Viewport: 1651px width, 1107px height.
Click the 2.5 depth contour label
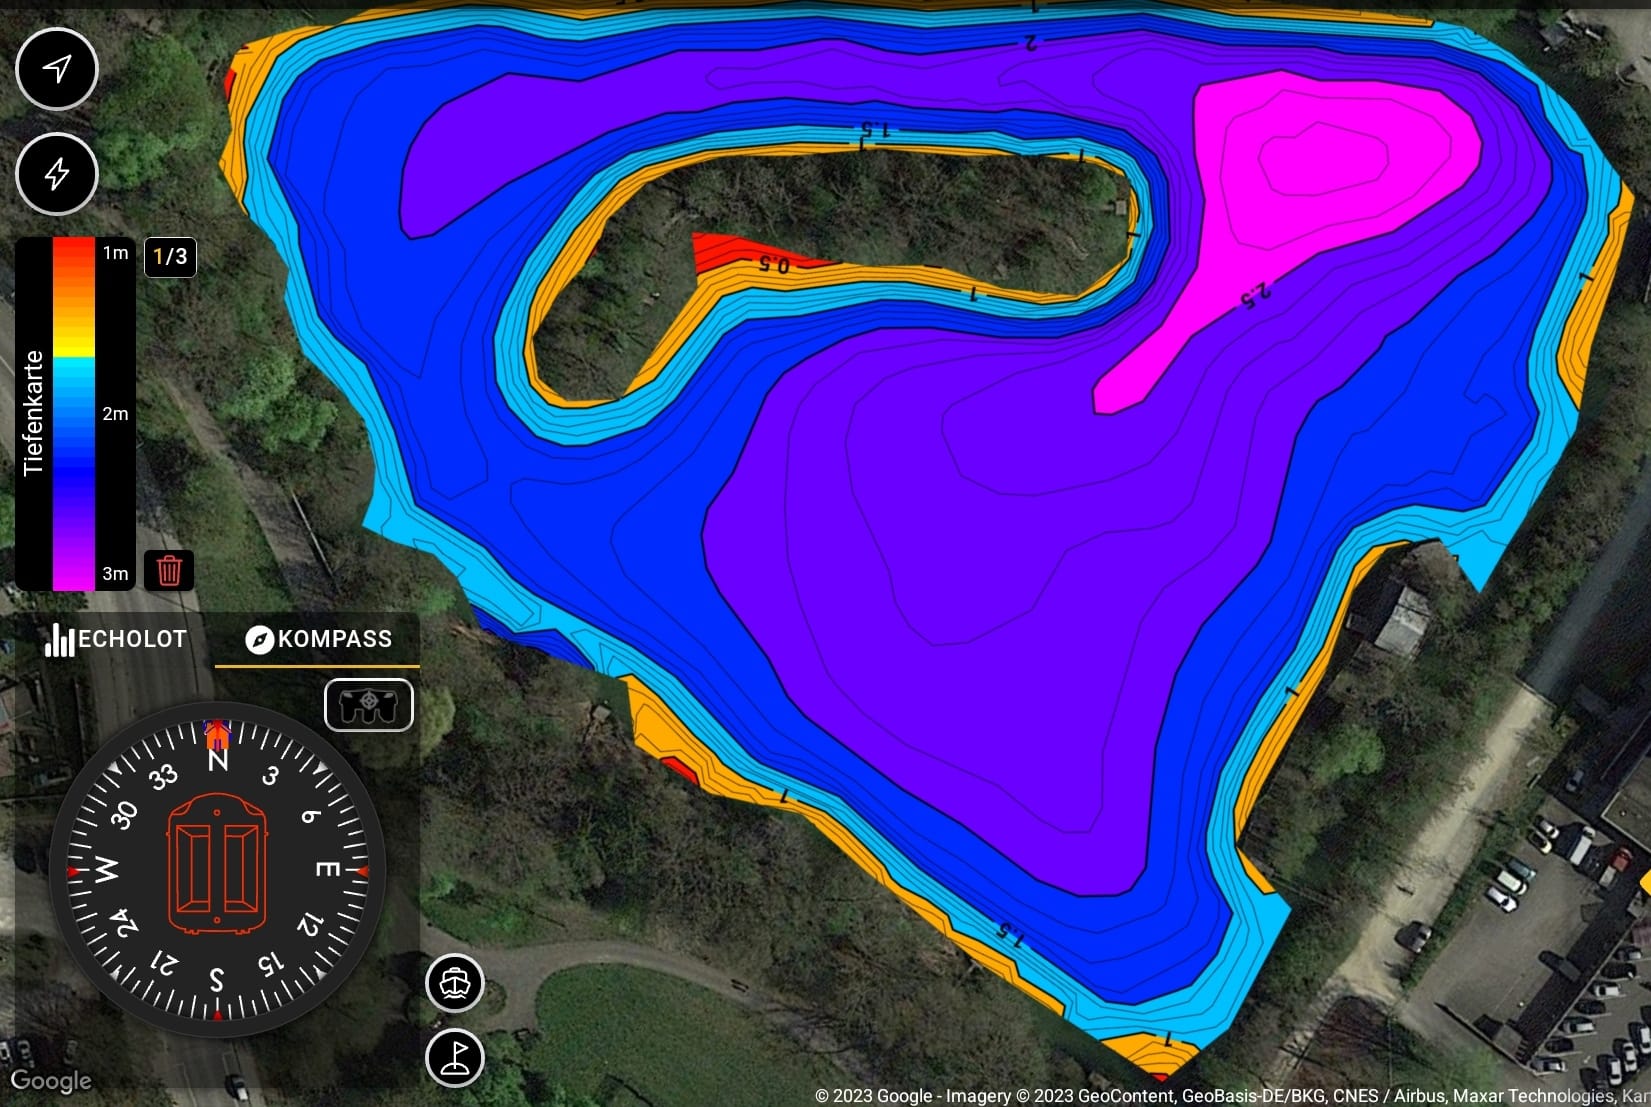pyautogui.click(x=1254, y=293)
